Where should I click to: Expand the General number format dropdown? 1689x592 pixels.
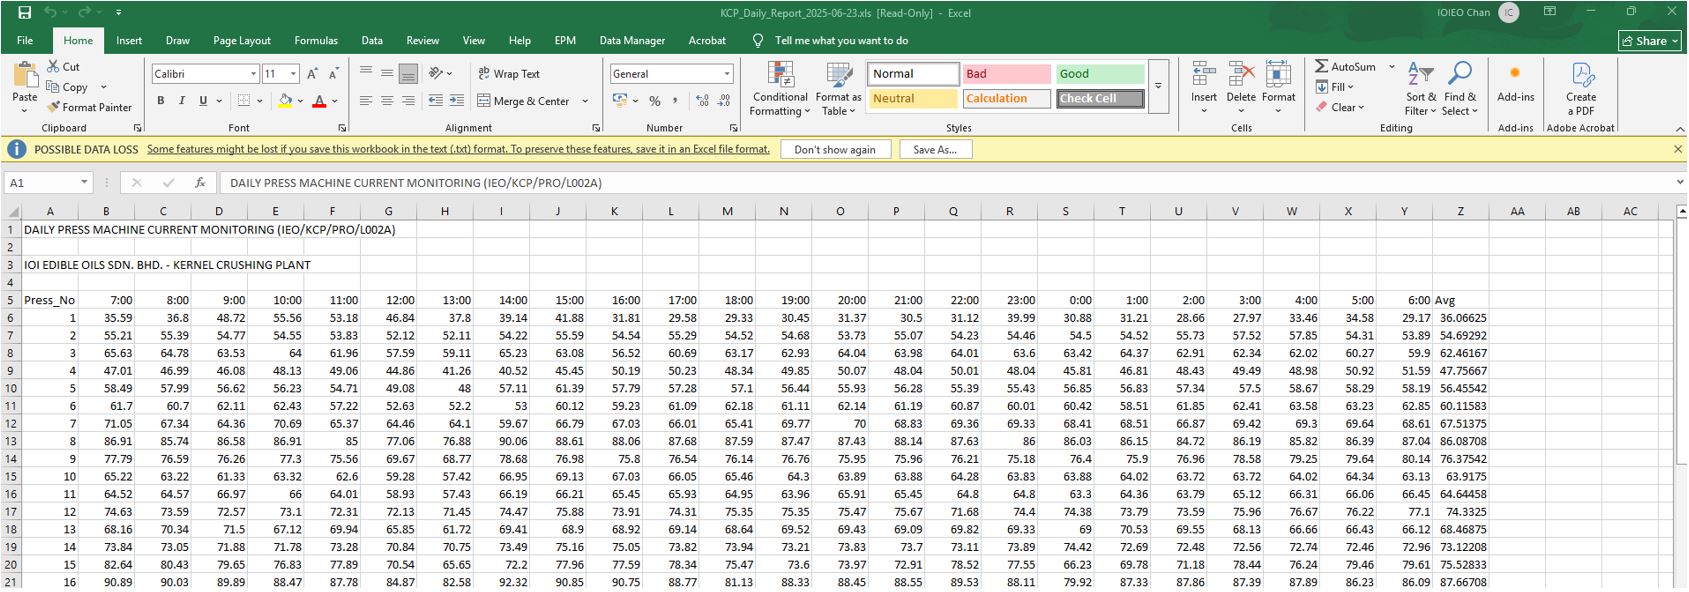(x=727, y=74)
